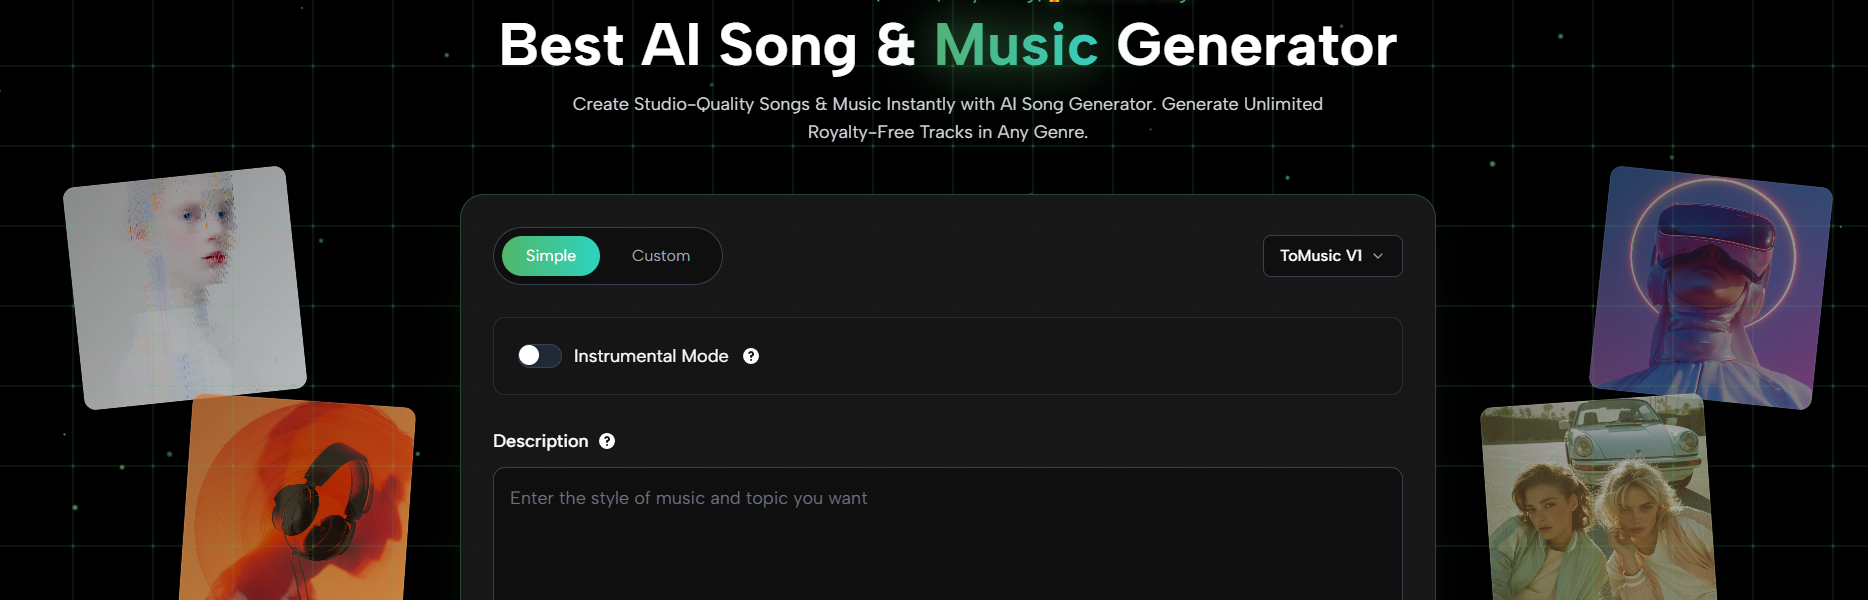Switch to the Simple mode tab
Screen dimensions: 1868x600
pos(551,256)
